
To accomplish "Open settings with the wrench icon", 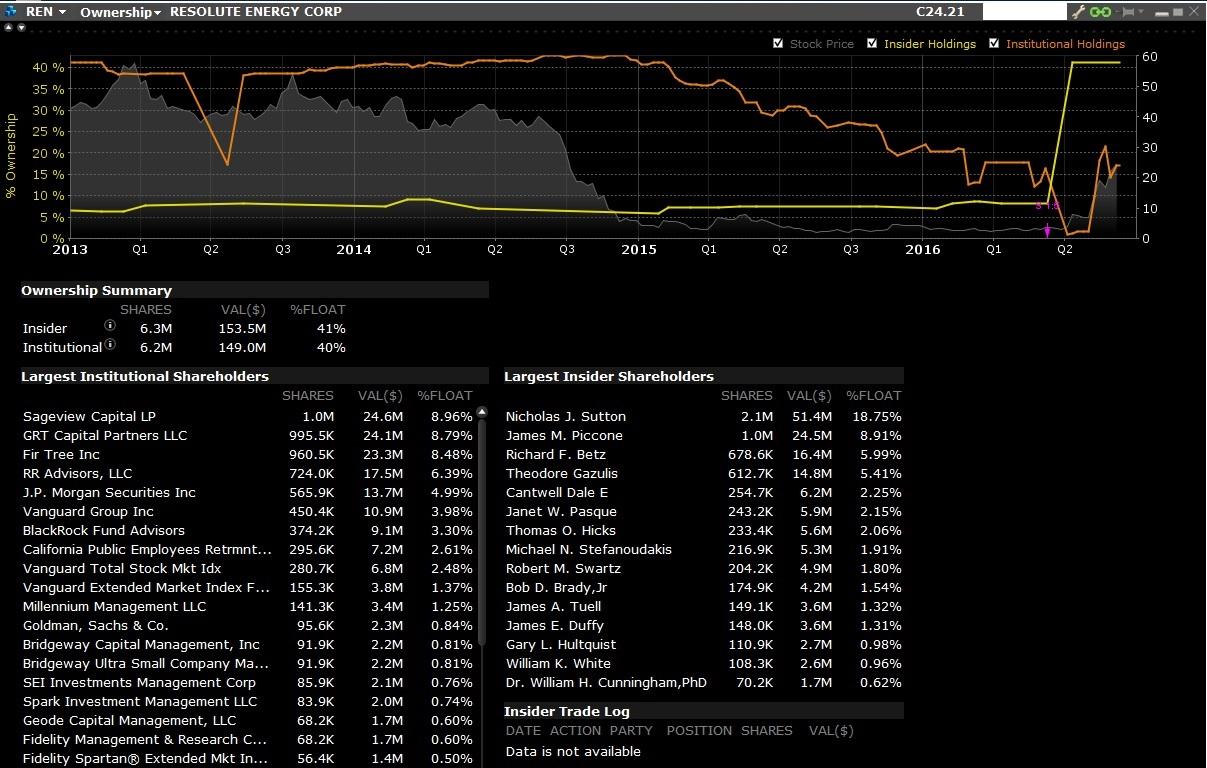I will click(x=1079, y=12).
